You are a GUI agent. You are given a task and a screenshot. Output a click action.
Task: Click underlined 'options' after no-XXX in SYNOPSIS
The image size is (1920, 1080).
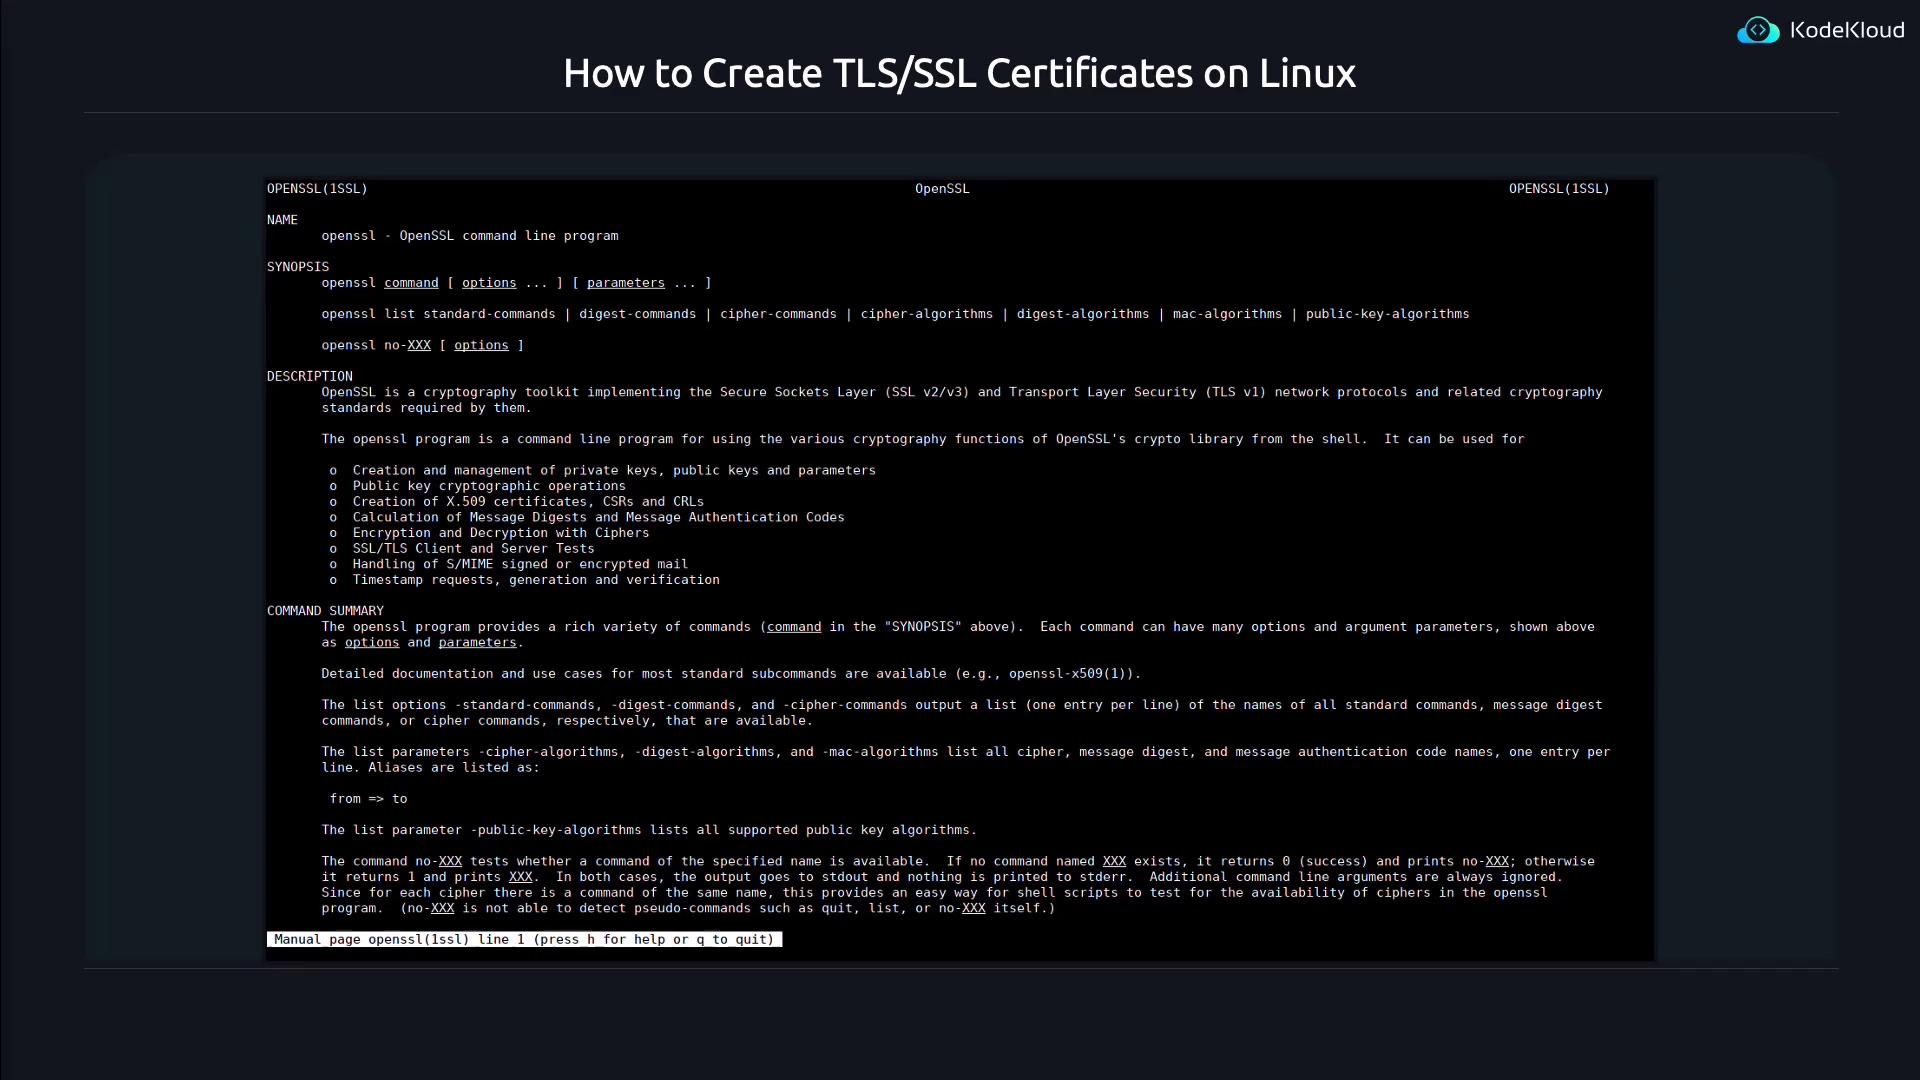[481, 345]
